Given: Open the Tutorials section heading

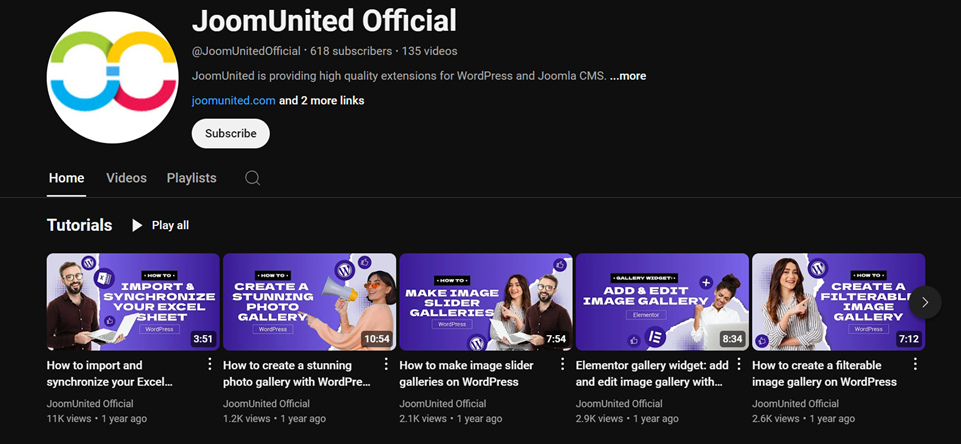Looking at the screenshot, I should tap(79, 226).
